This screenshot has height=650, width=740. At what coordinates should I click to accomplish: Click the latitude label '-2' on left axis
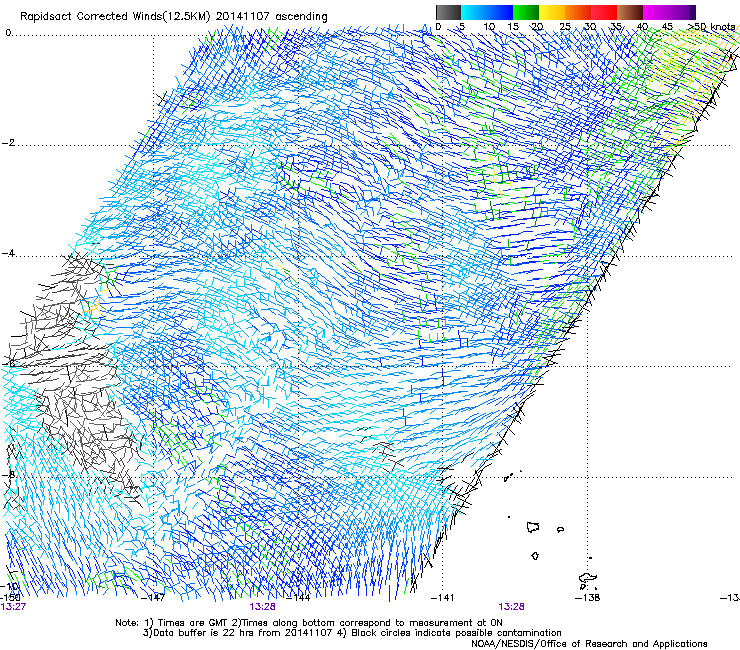coord(8,143)
